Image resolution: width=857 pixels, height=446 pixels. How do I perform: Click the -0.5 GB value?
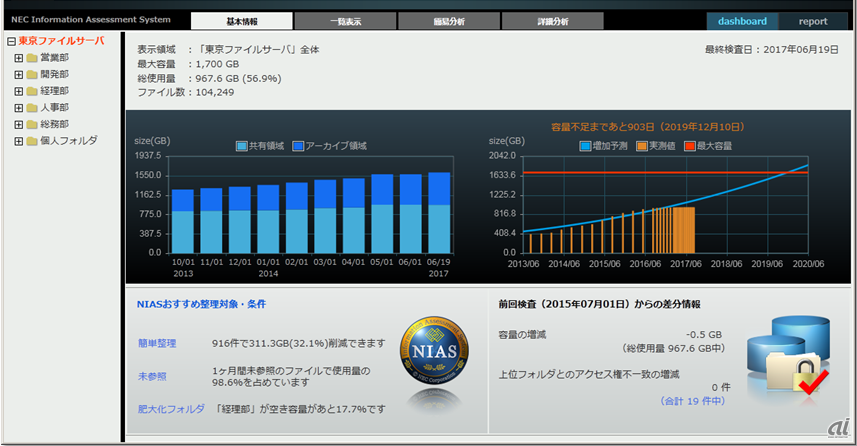click(x=704, y=334)
